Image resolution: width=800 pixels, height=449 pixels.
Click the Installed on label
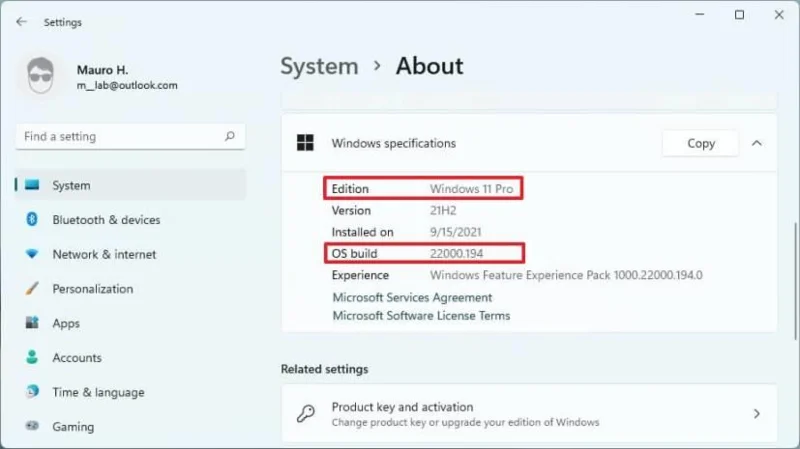362,232
